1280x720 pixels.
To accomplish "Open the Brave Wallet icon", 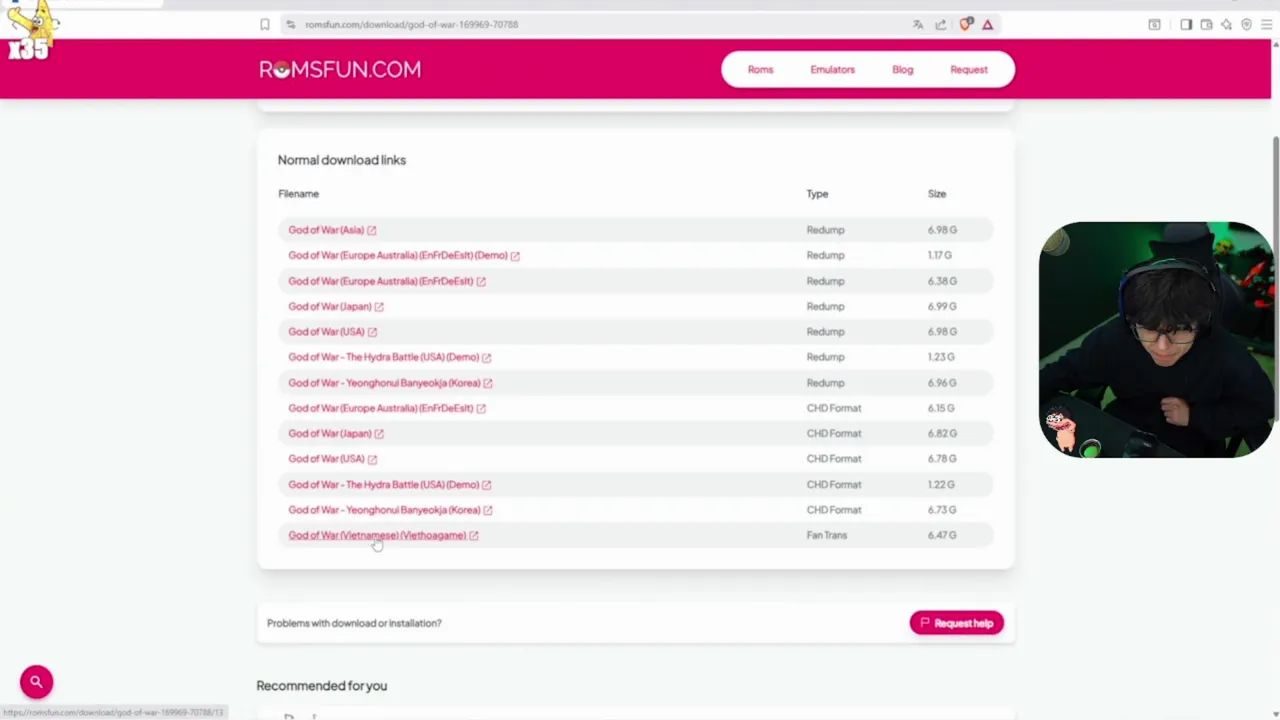I will tap(1206, 25).
